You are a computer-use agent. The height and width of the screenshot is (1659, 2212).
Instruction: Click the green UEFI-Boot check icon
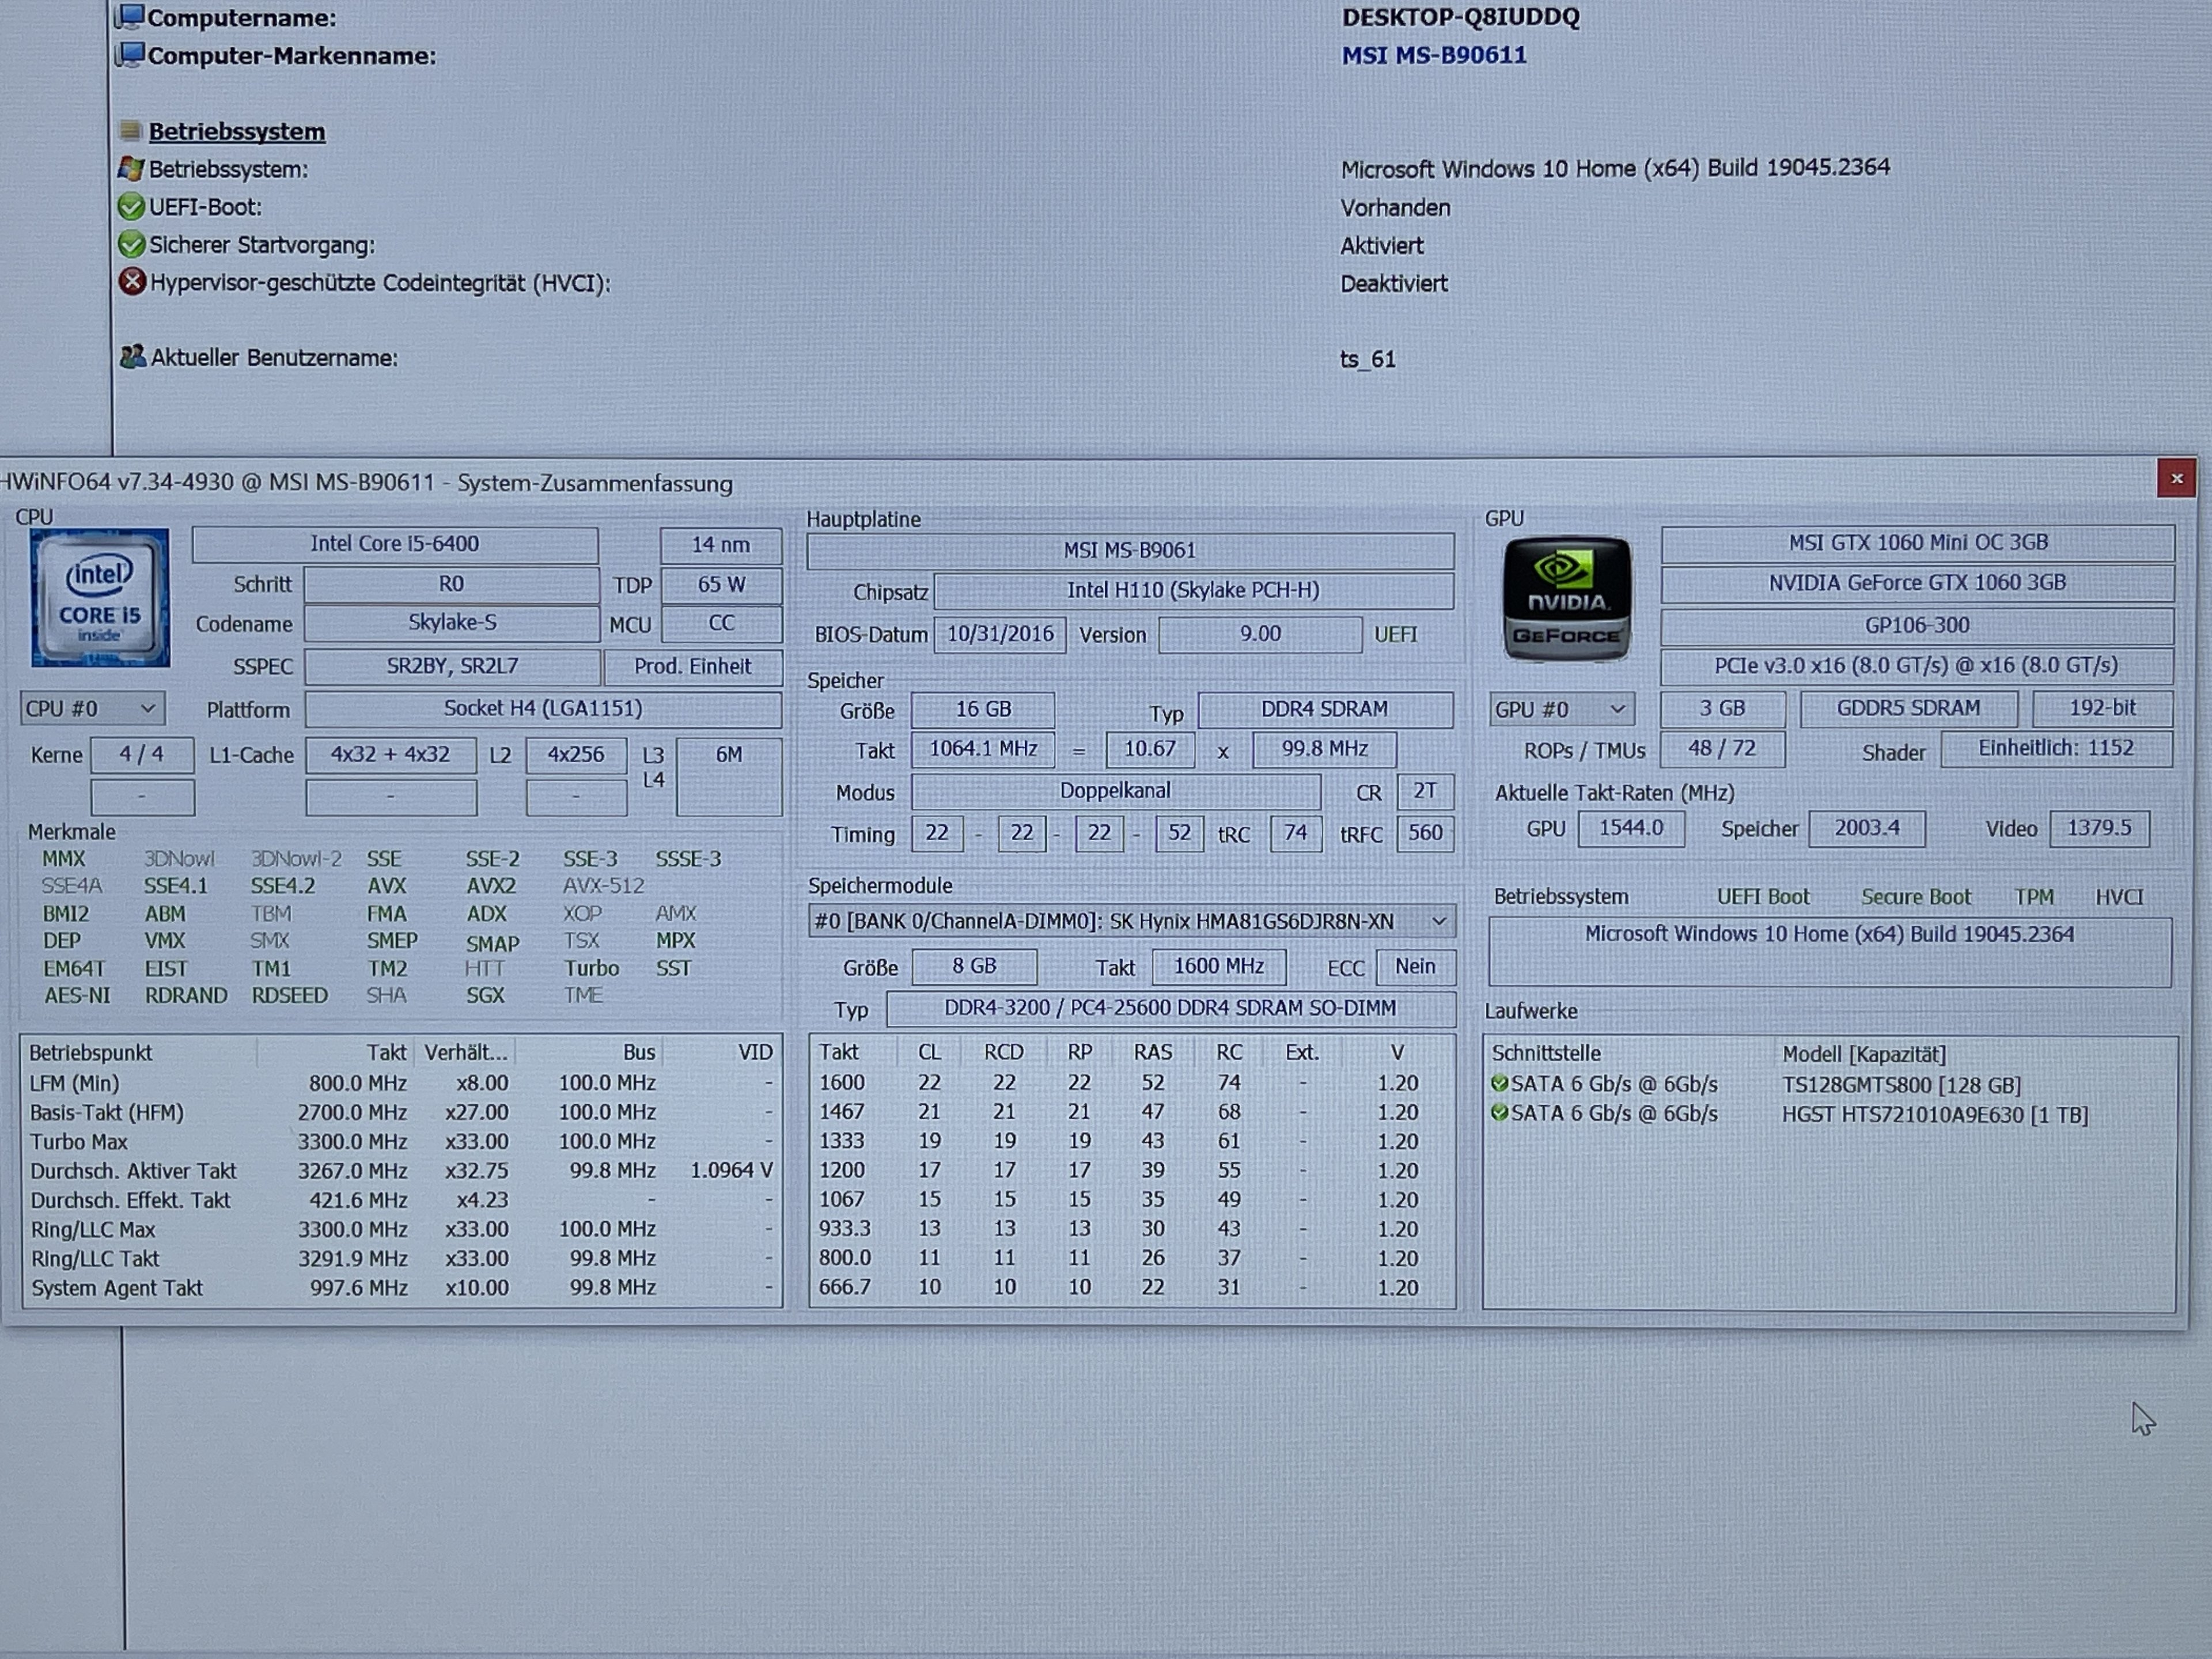click(131, 207)
